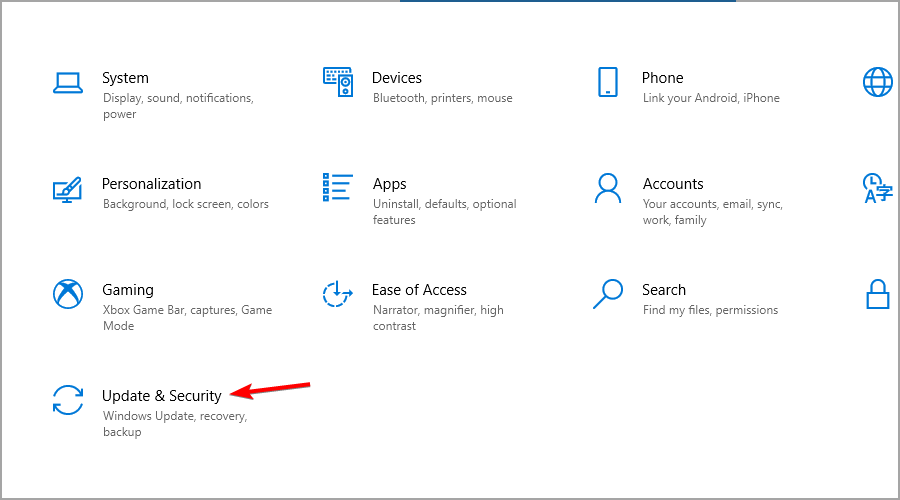Click 'Background, lock screen, colors' text
This screenshot has height=500, width=900.
186,204
